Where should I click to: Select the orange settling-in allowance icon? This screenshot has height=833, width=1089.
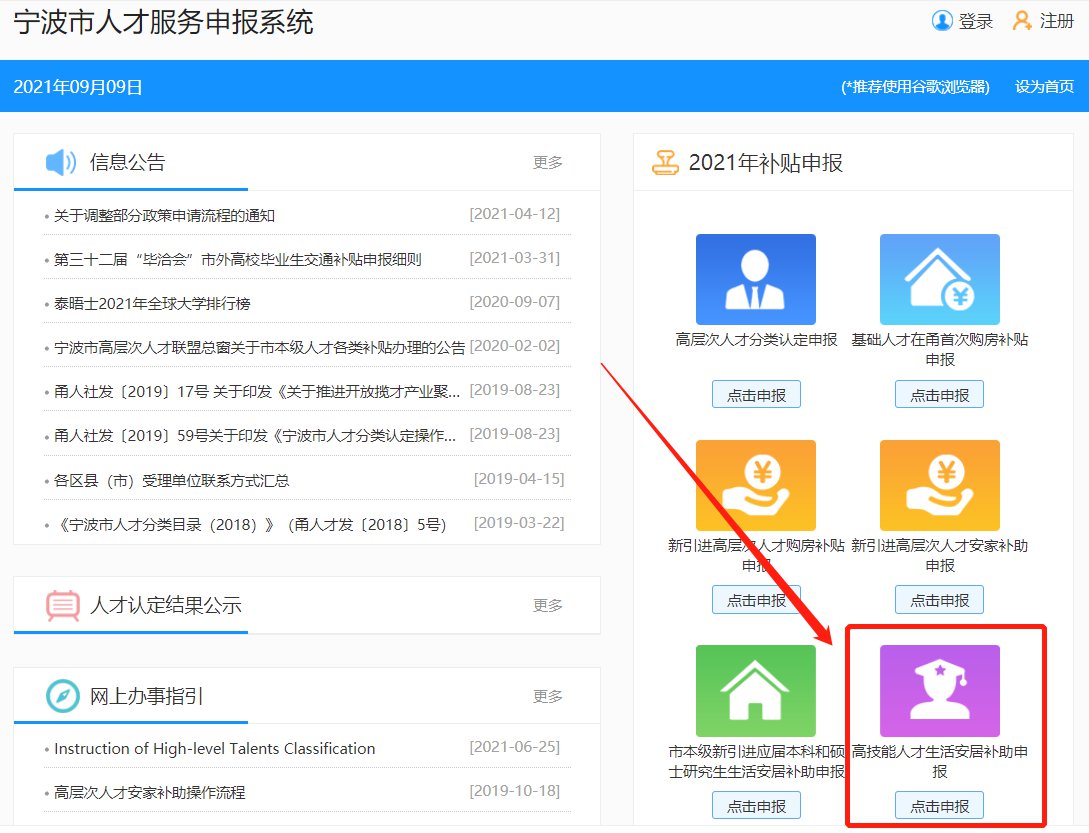coord(939,485)
